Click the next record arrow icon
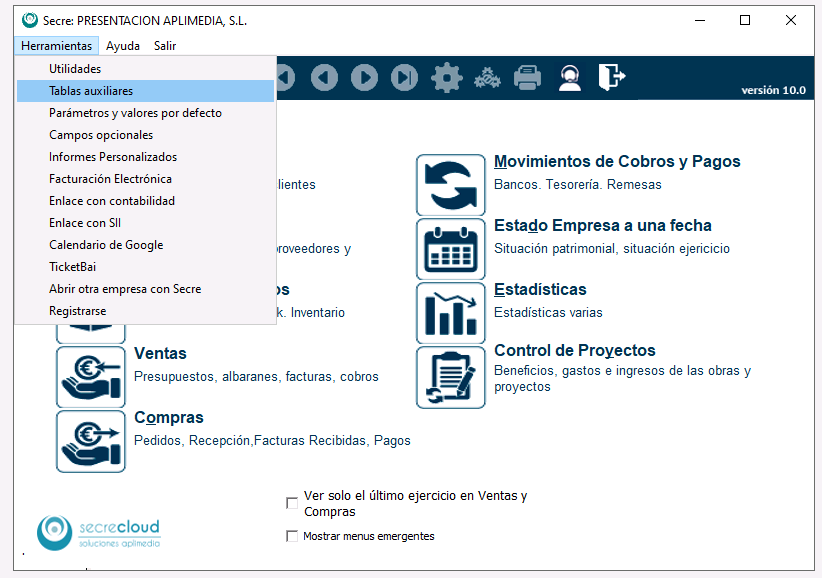 point(364,77)
